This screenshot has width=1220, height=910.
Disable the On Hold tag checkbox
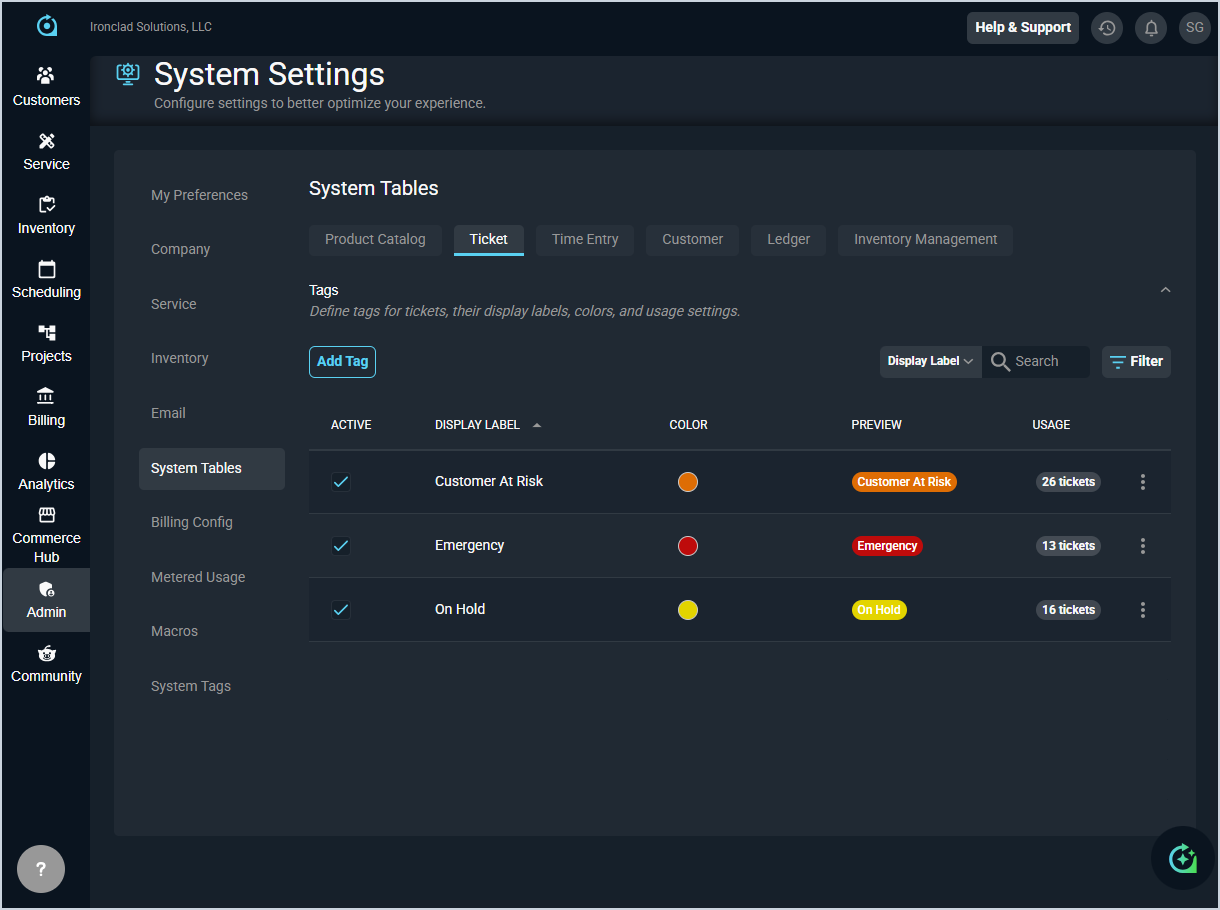click(x=341, y=610)
